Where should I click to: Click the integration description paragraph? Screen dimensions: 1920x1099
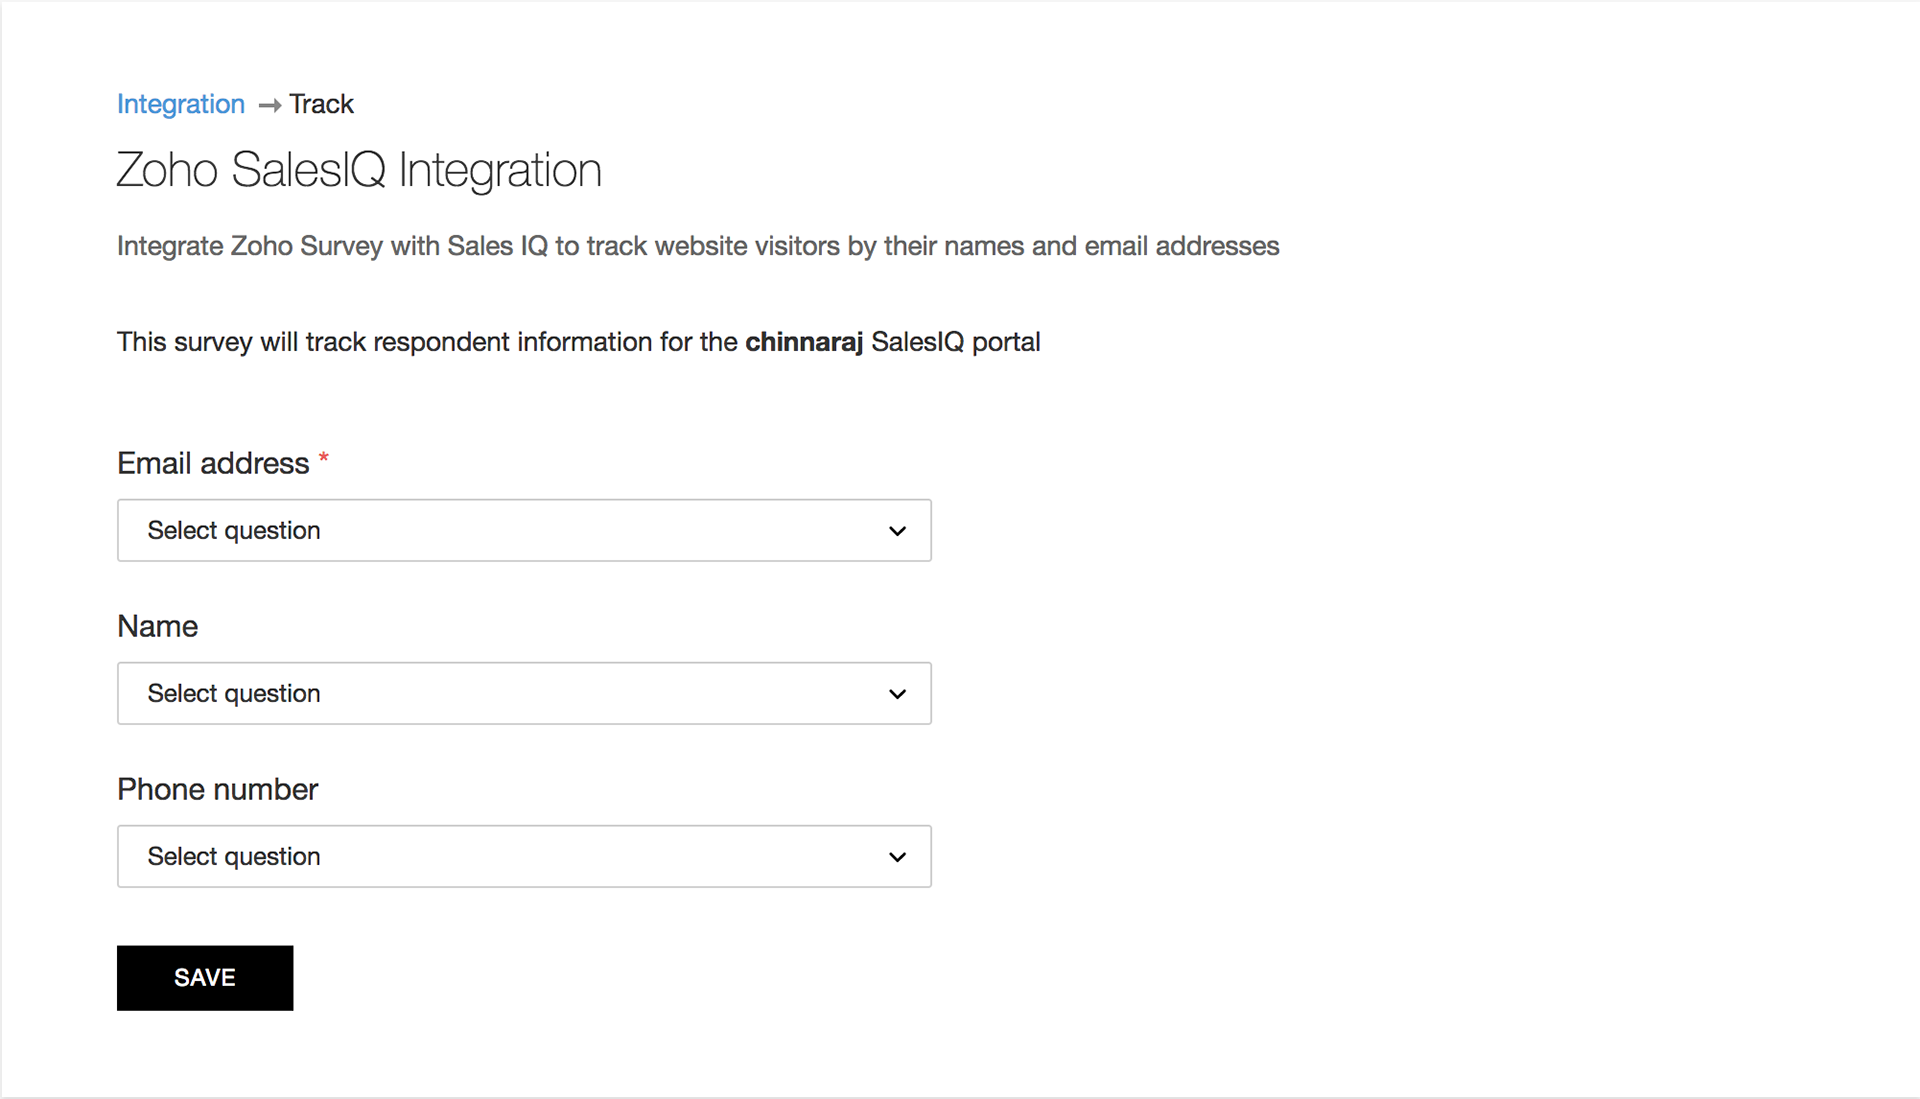point(697,246)
